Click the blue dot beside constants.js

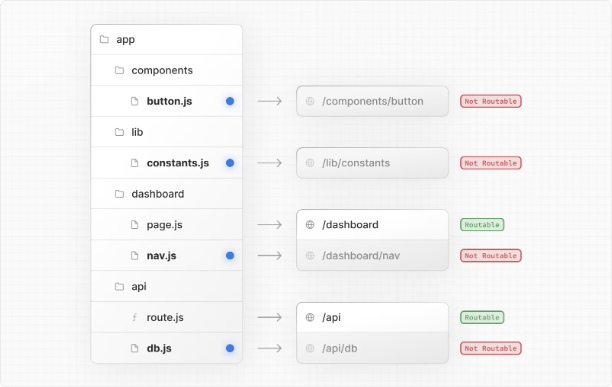click(x=230, y=163)
